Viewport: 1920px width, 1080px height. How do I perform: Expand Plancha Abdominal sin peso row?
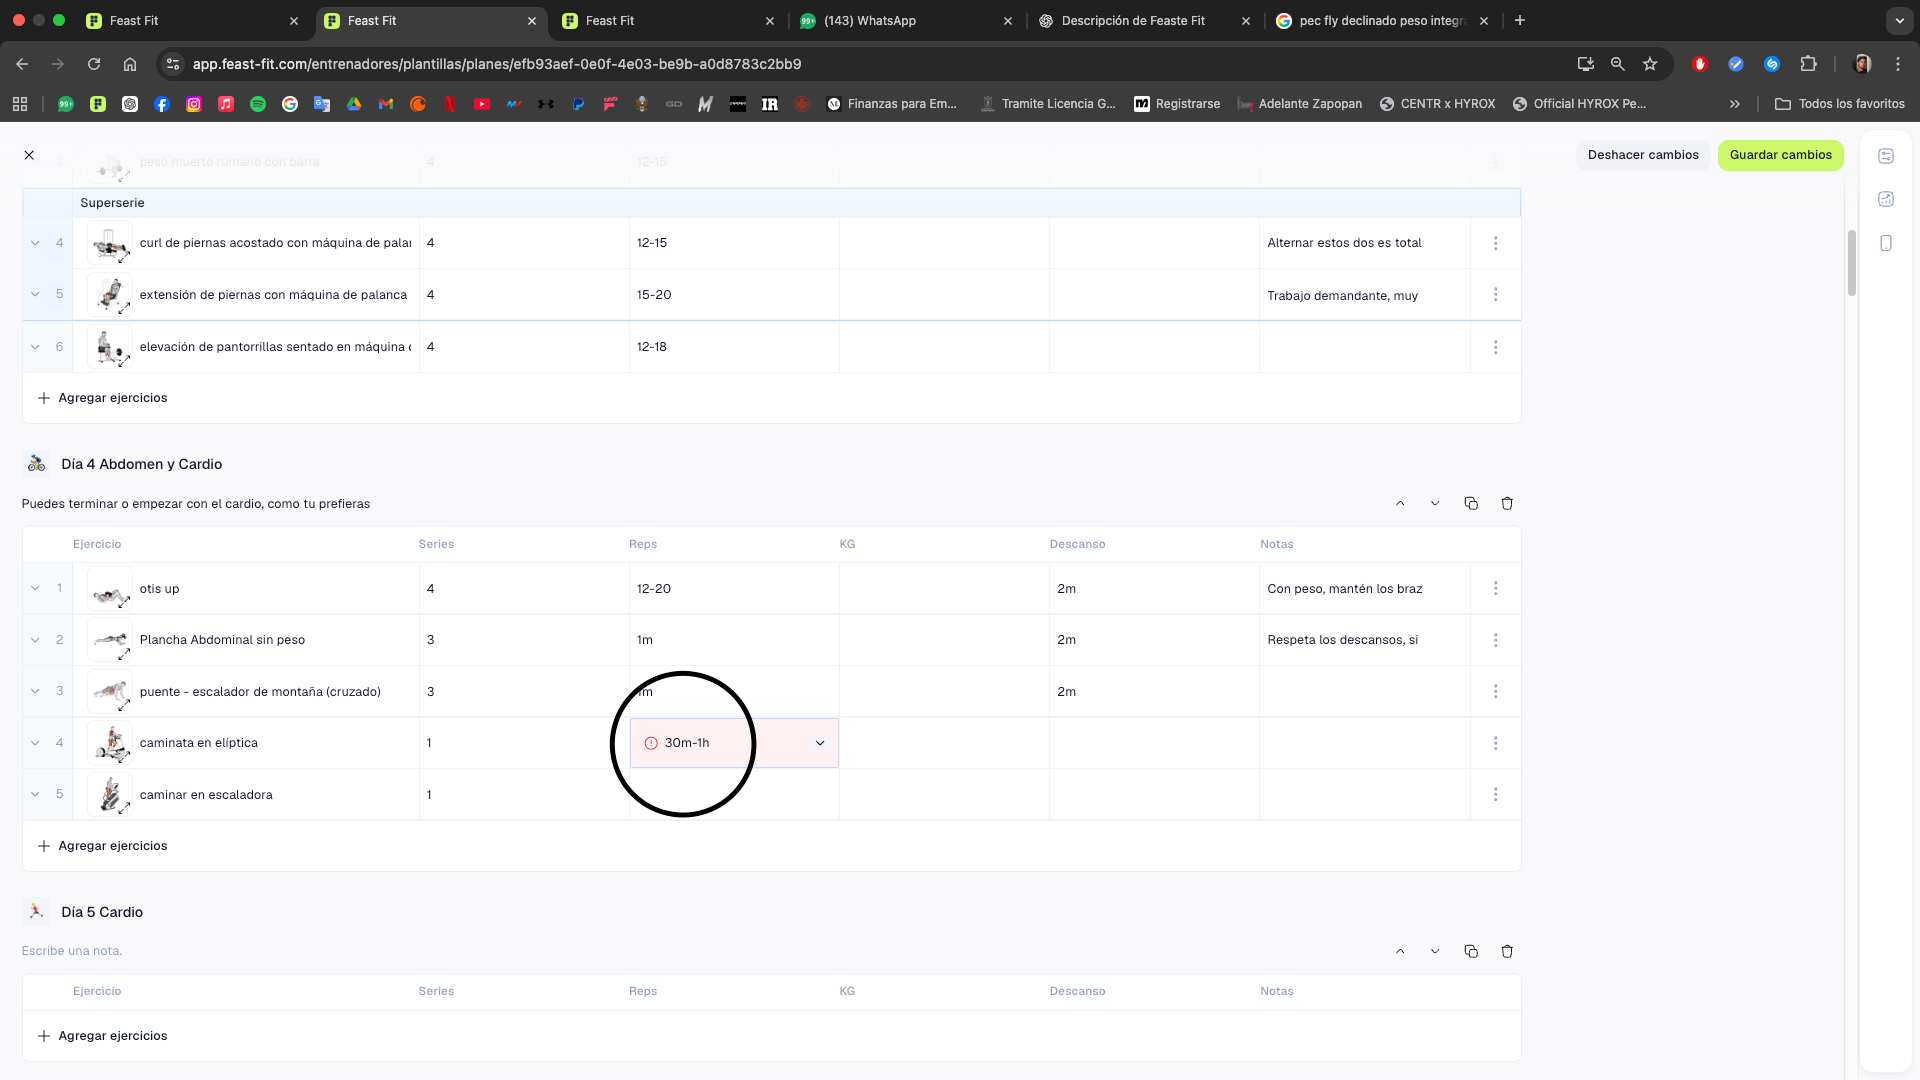click(35, 640)
